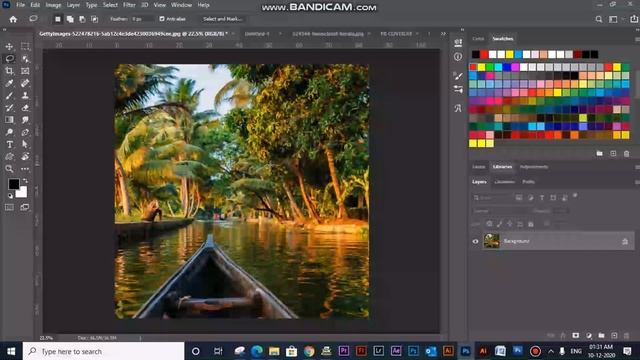
Task: Hide the Background layer with eye icon
Action: [x=475, y=241]
